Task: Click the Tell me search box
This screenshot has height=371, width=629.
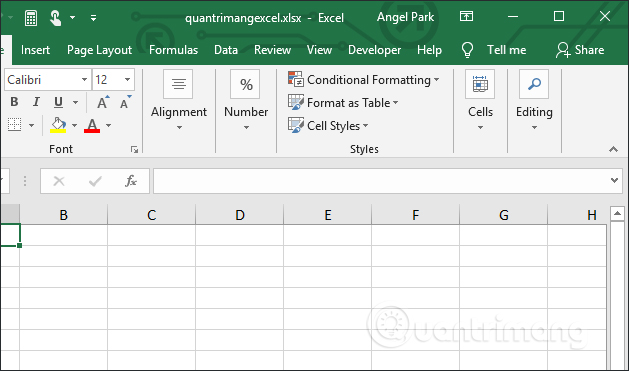Action: pos(506,50)
